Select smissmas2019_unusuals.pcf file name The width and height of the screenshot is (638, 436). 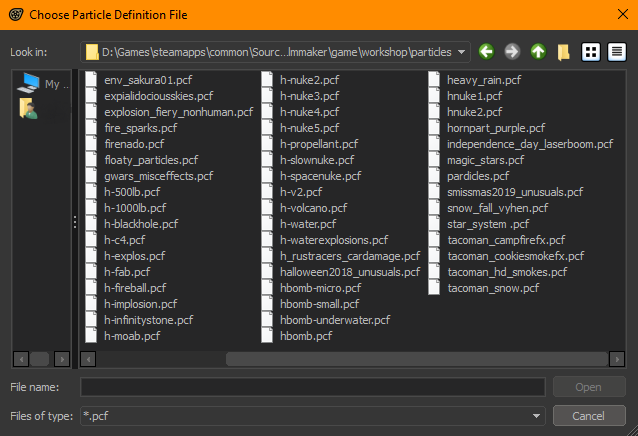tap(515, 192)
